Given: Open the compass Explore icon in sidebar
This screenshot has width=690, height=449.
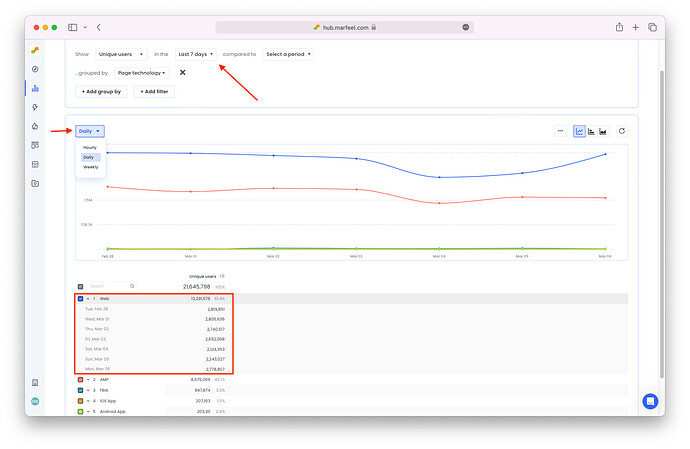Looking at the screenshot, I should click(x=35, y=69).
